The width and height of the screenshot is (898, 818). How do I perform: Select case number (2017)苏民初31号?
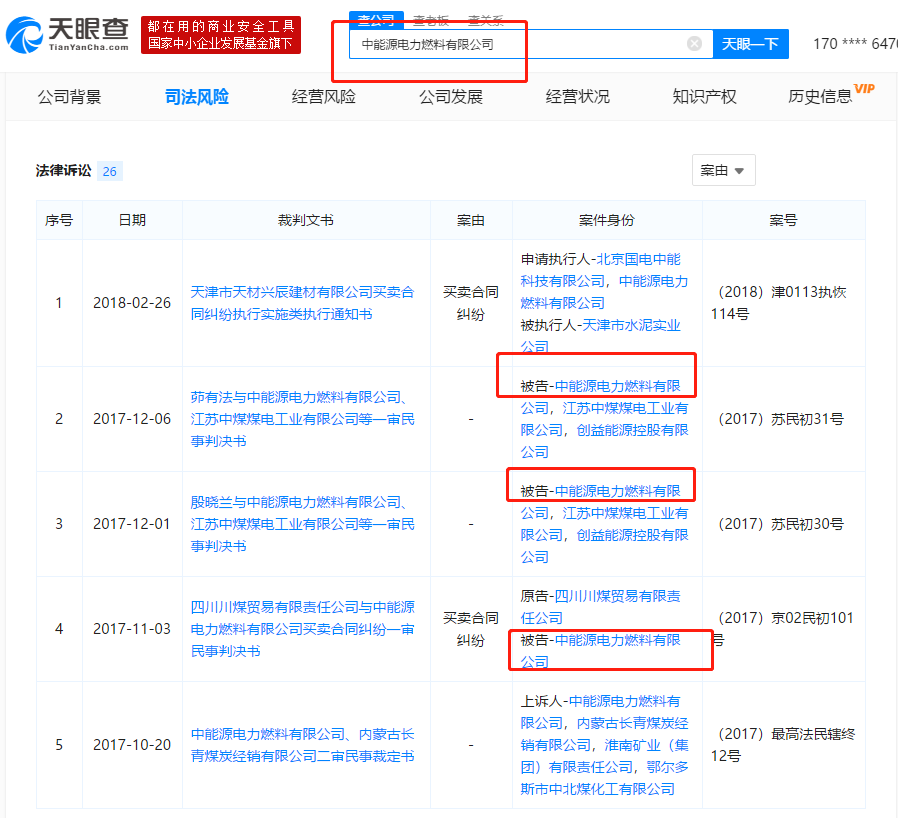[781, 419]
